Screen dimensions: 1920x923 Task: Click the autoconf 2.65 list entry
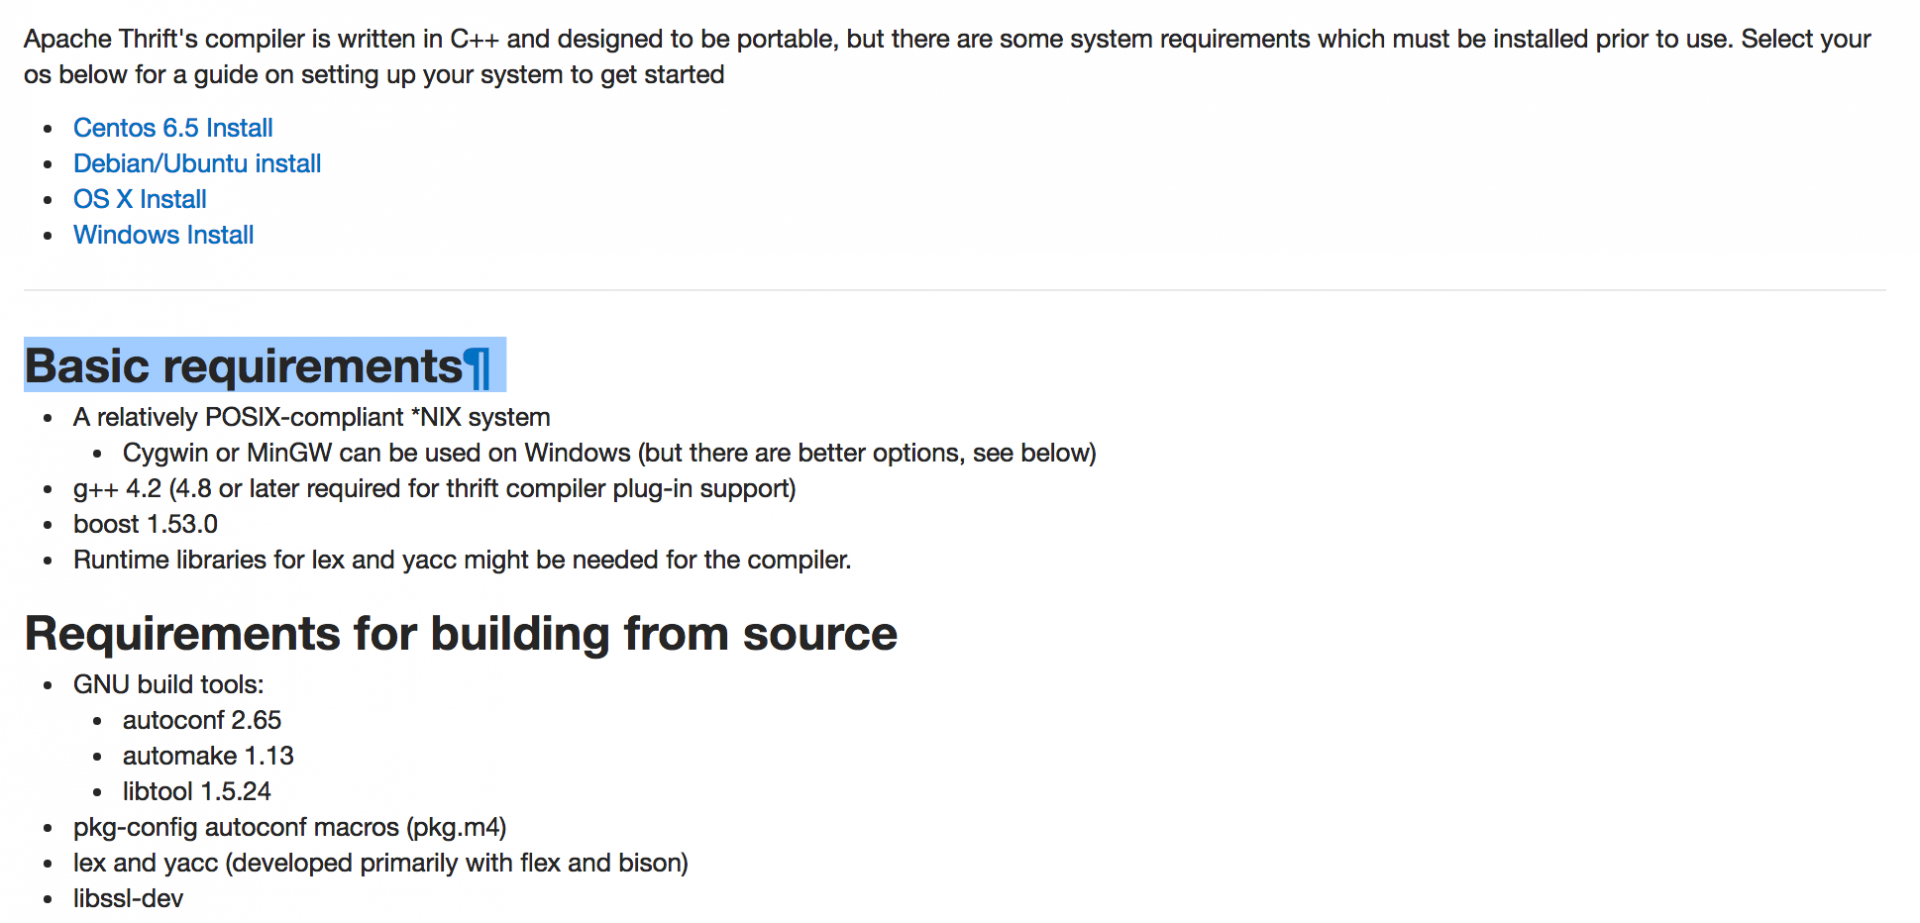click(202, 720)
